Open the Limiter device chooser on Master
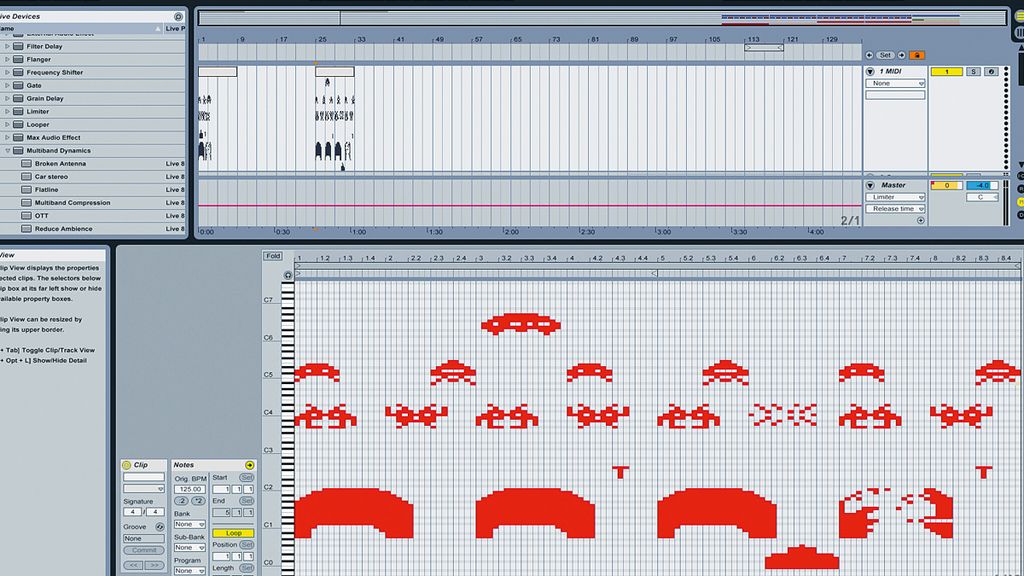 coord(895,197)
